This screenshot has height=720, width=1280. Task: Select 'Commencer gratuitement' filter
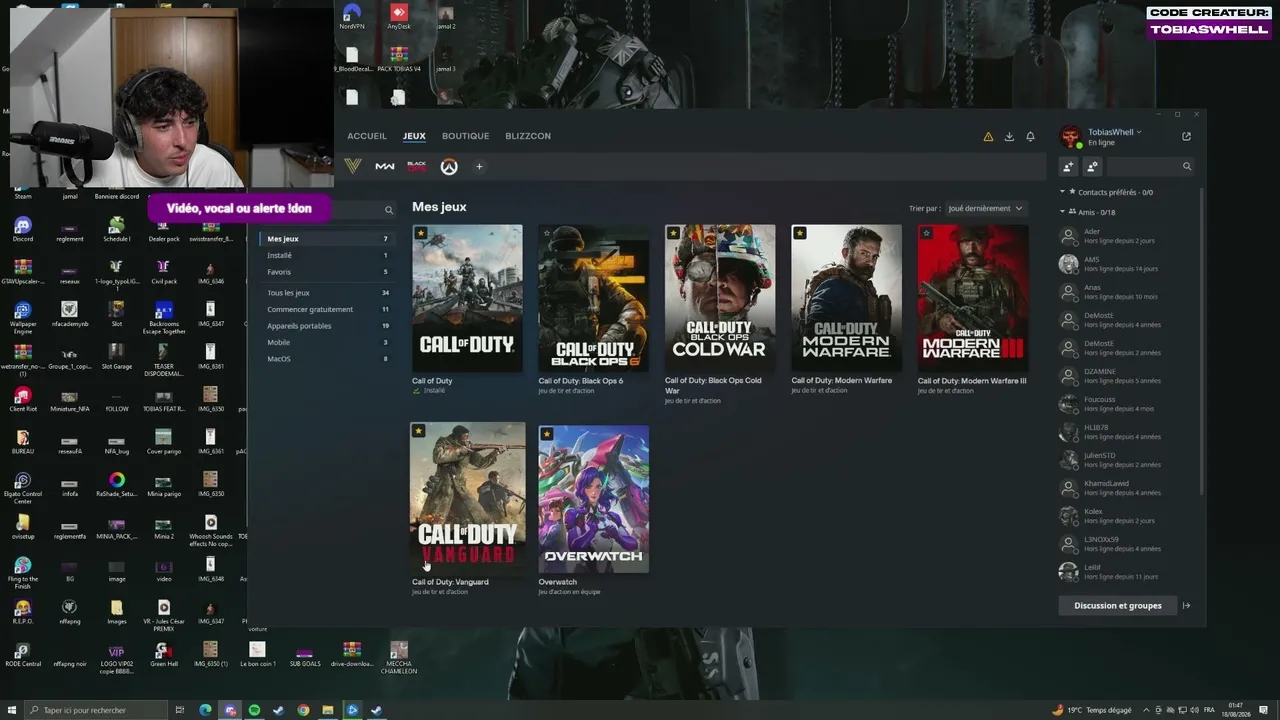(326, 309)
